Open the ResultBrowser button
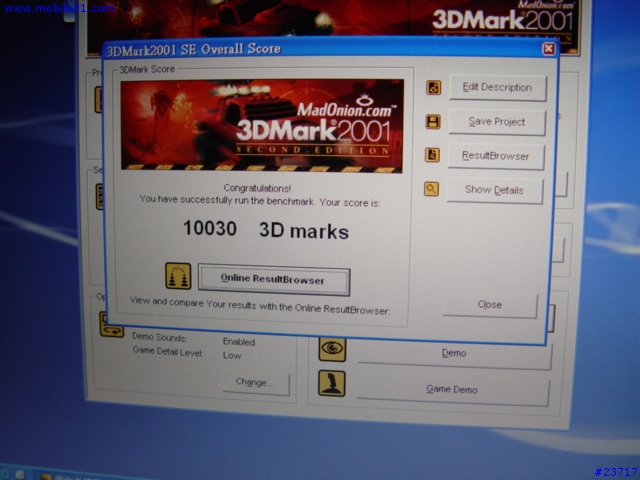Viewport: 640px width, 480px height. [496, 156]
